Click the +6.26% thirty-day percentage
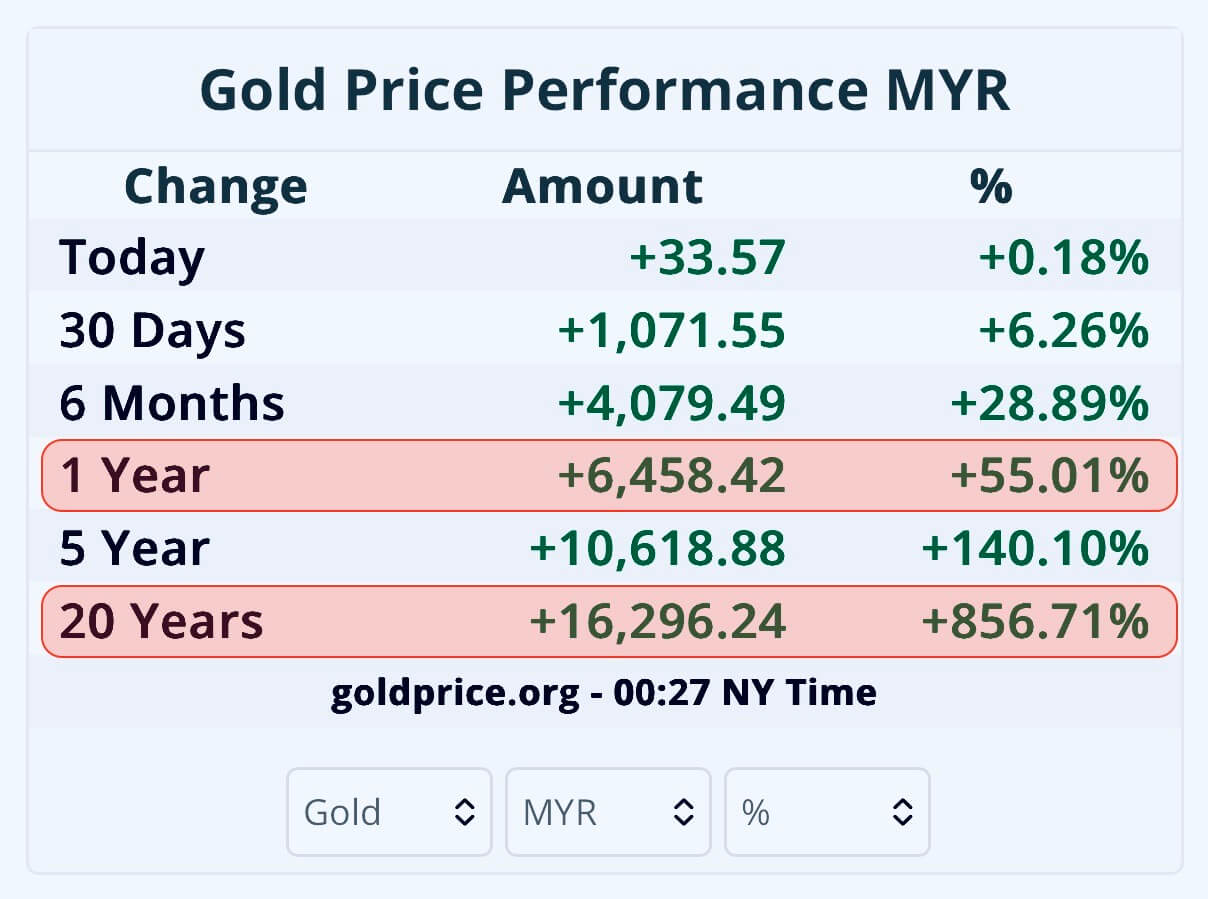This screenshot has height=899, width=1208. (1063, 330)
